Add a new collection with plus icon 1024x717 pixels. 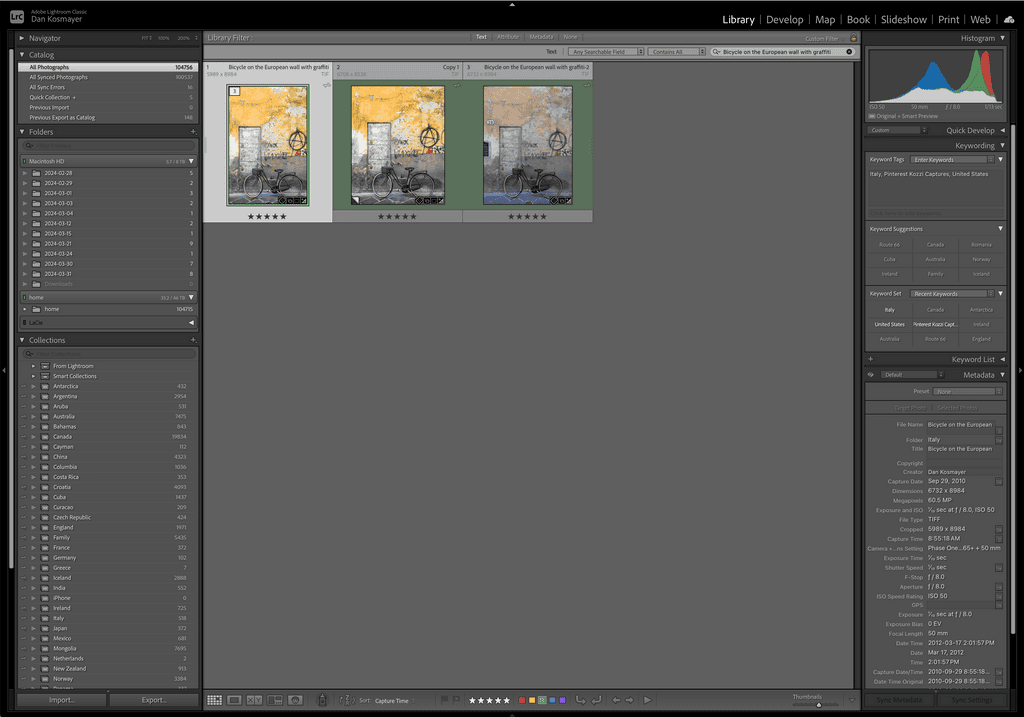pos(193,340)
